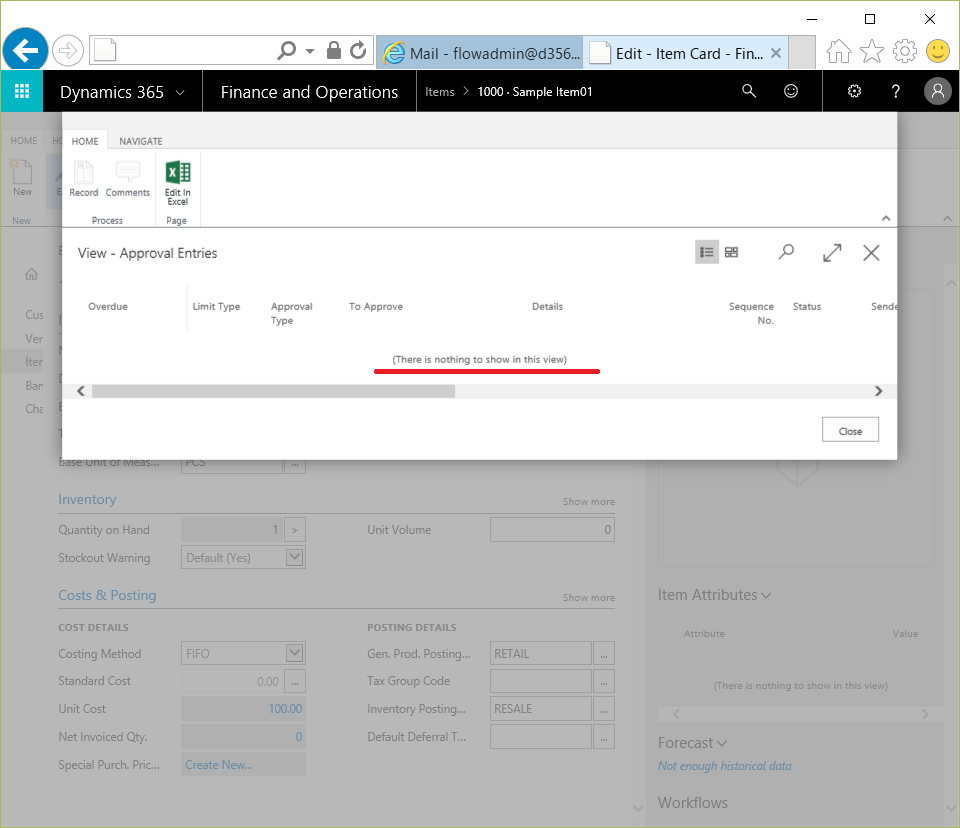960x828 pixels.
Task: Close the Approval Entries dialog with X
Action: (x=871, y=252)
